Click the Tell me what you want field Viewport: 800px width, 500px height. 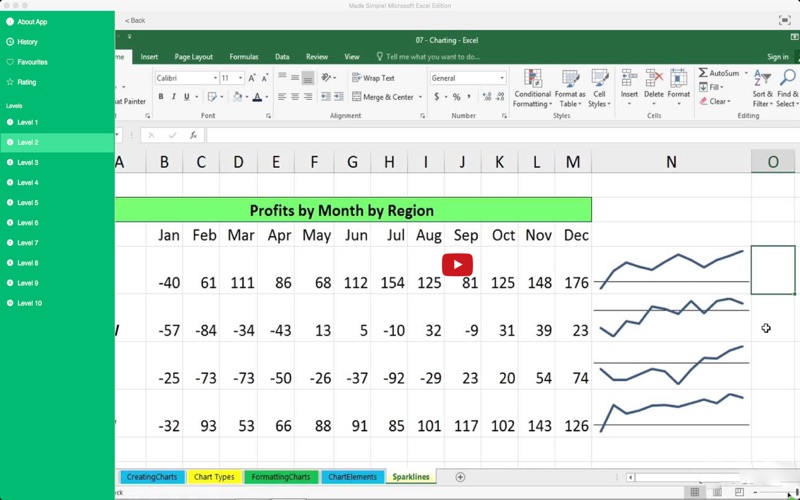coord(428,57)
